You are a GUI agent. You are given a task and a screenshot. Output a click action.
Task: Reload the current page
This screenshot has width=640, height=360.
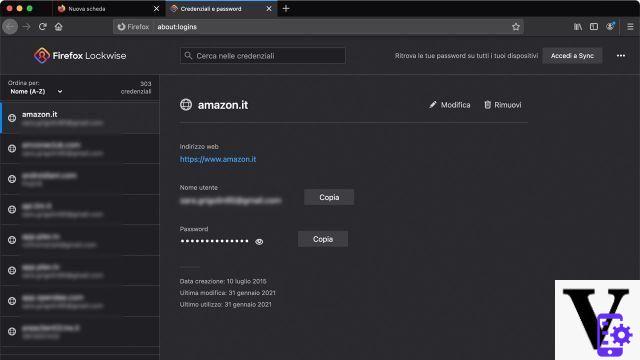(x=42, y=27)
